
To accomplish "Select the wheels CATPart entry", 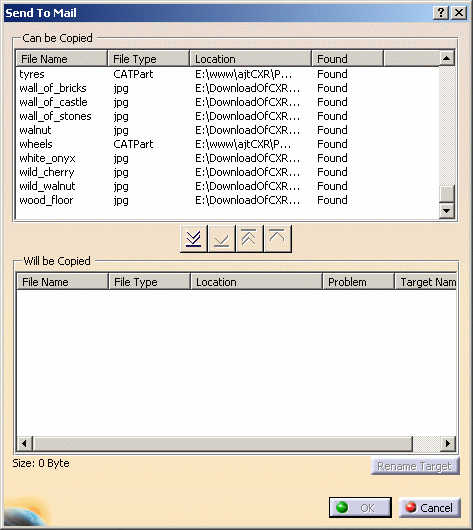I will click(x=227, y=144).
